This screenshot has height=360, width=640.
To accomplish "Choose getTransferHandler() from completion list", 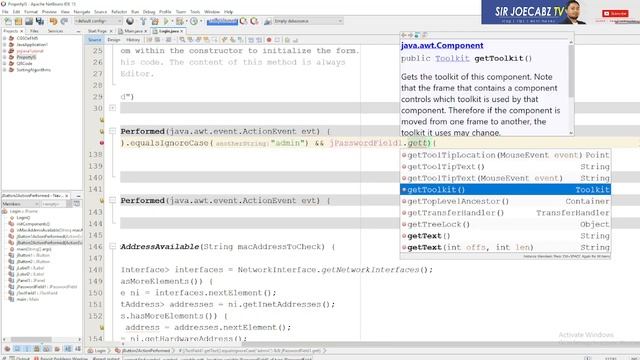I will pos(505,213).
